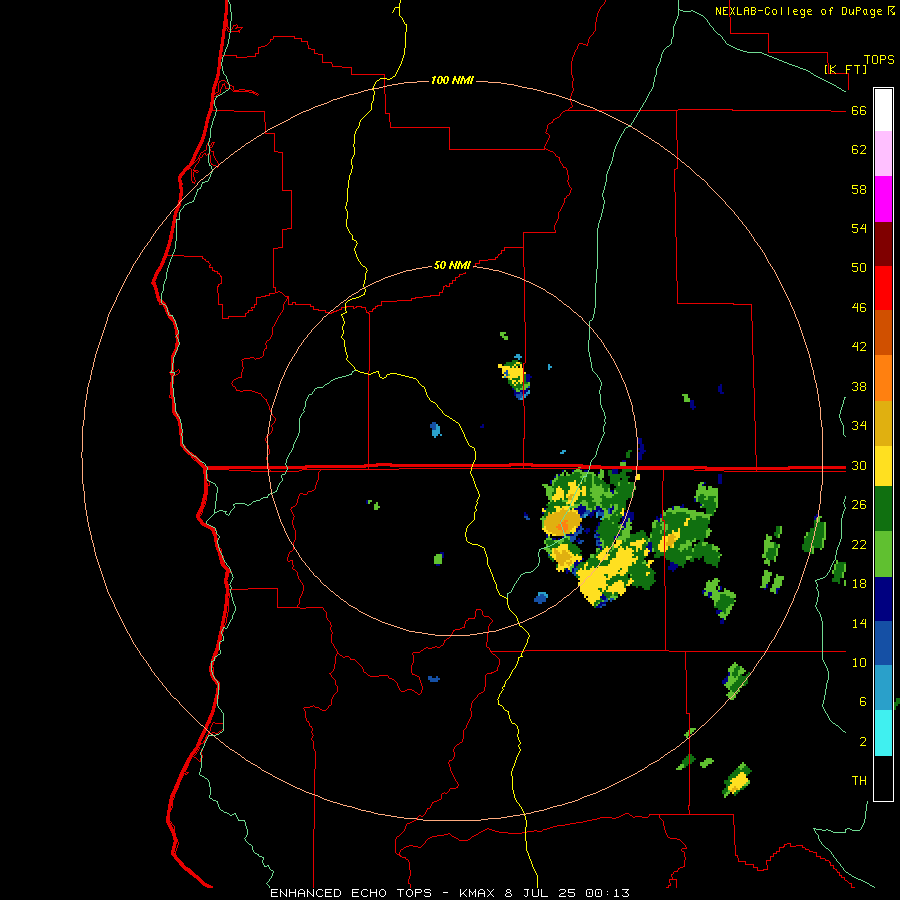Click the 00:13 timestamp
The height and width of the screenshot is (900, 900).
[607, 893]
